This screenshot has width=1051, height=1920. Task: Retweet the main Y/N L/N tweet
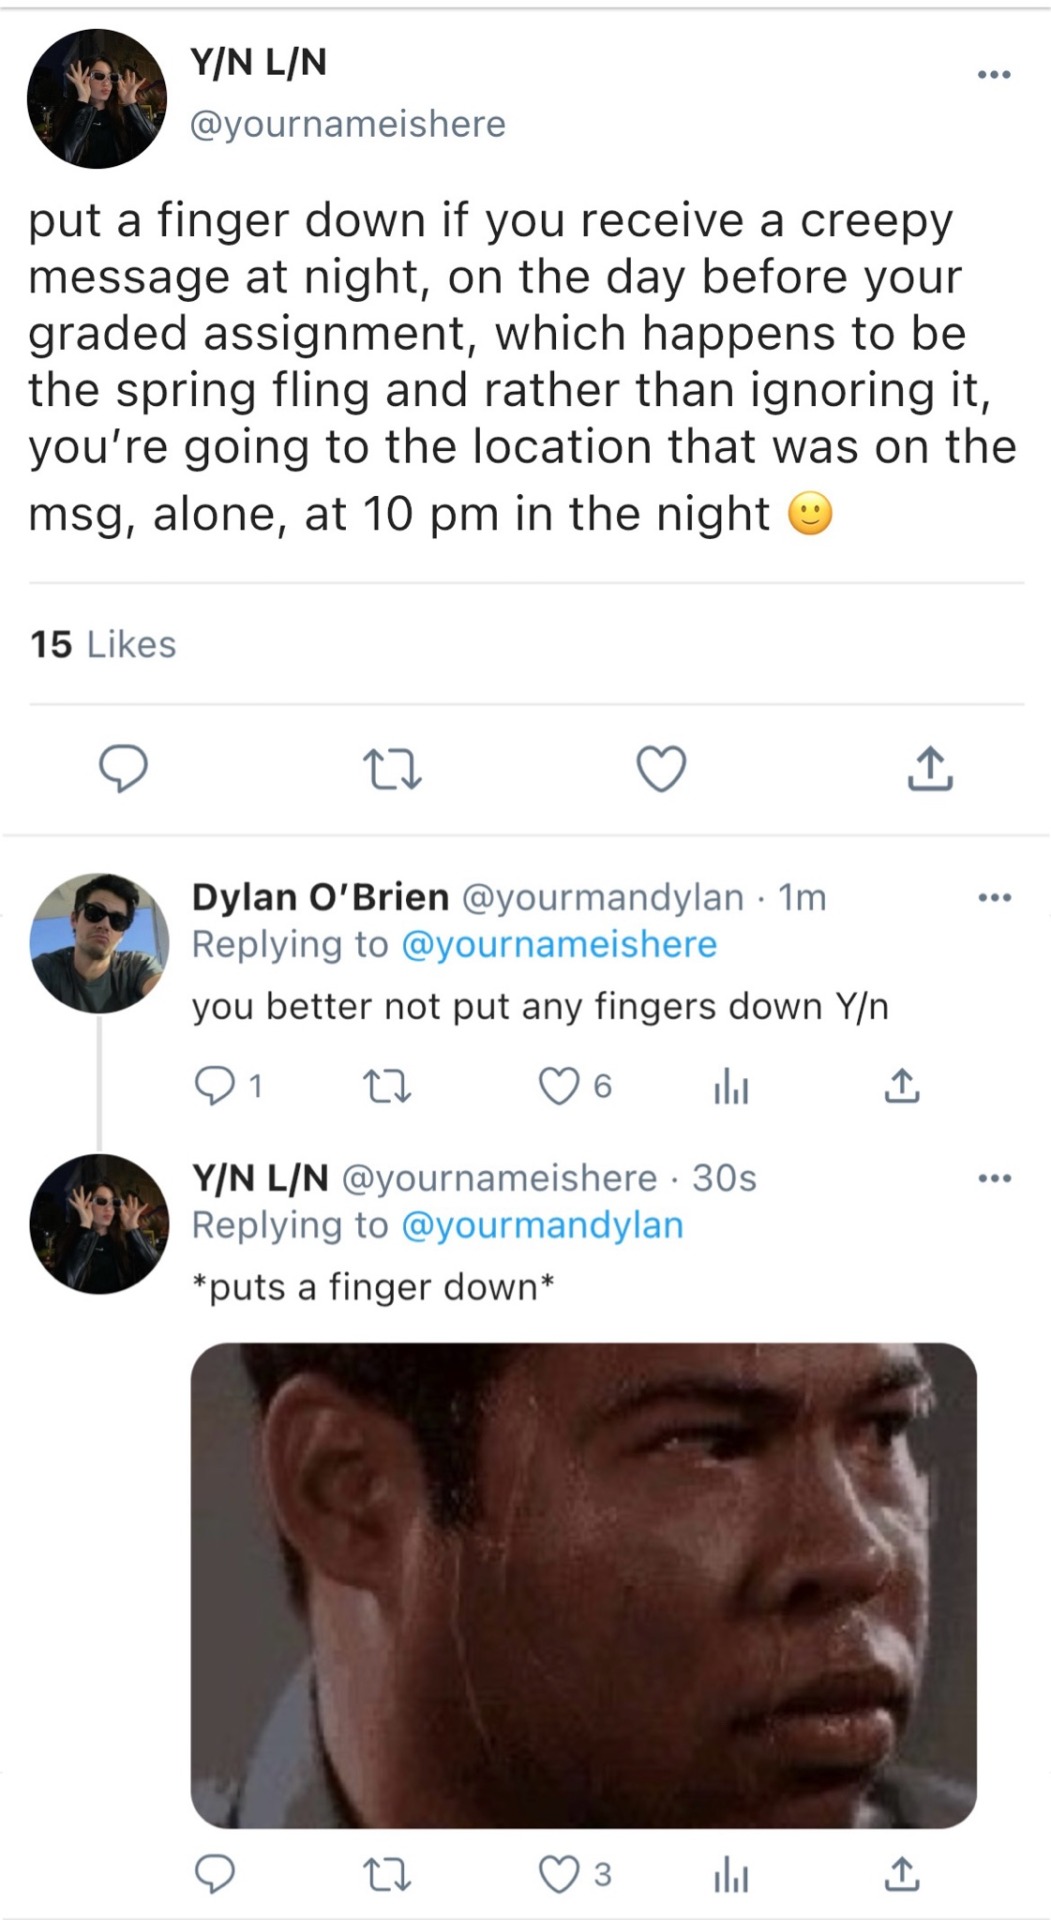pyautogui.click(x=392, y=769)
